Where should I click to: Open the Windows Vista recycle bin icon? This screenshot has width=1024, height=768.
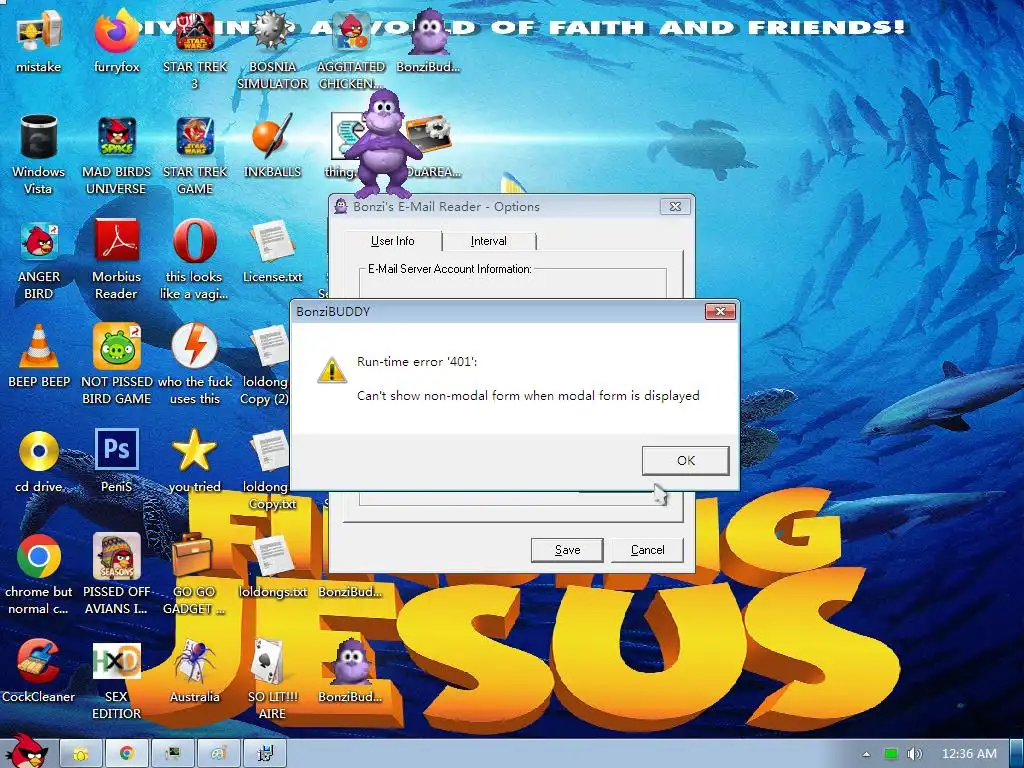(39, 155)
